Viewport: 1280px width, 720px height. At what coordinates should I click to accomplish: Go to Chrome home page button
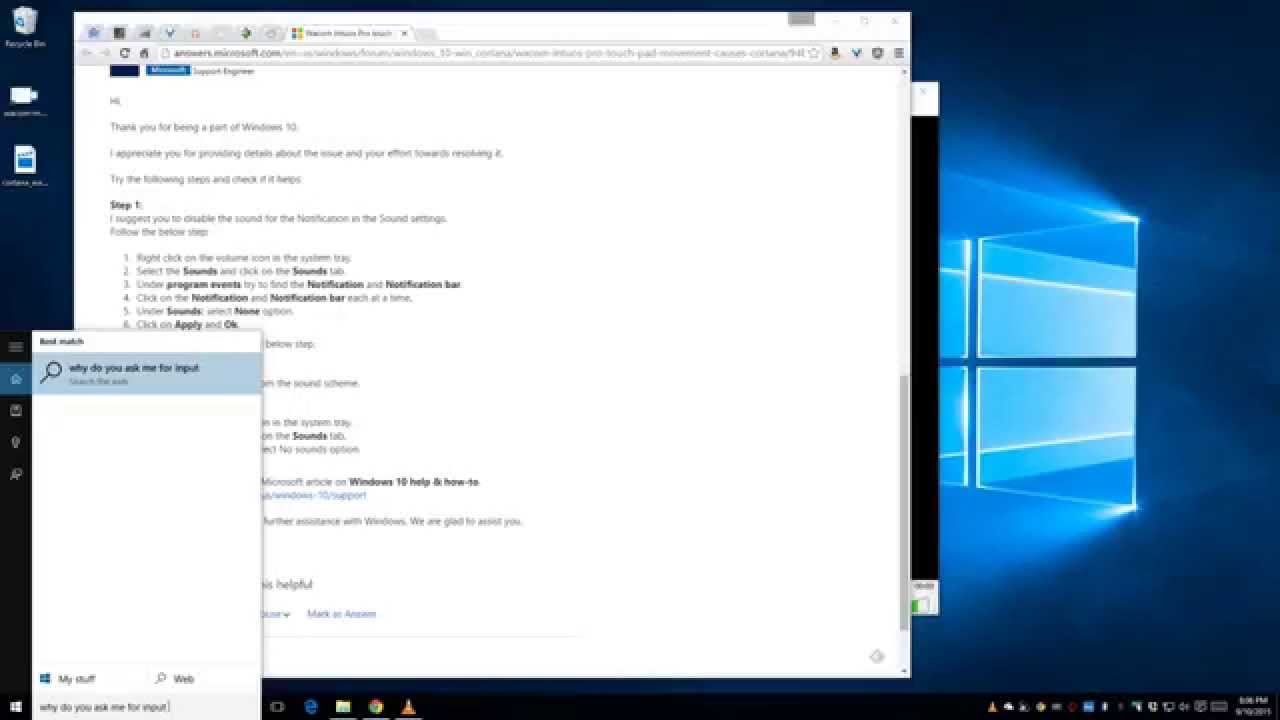(x=145, y=53)
